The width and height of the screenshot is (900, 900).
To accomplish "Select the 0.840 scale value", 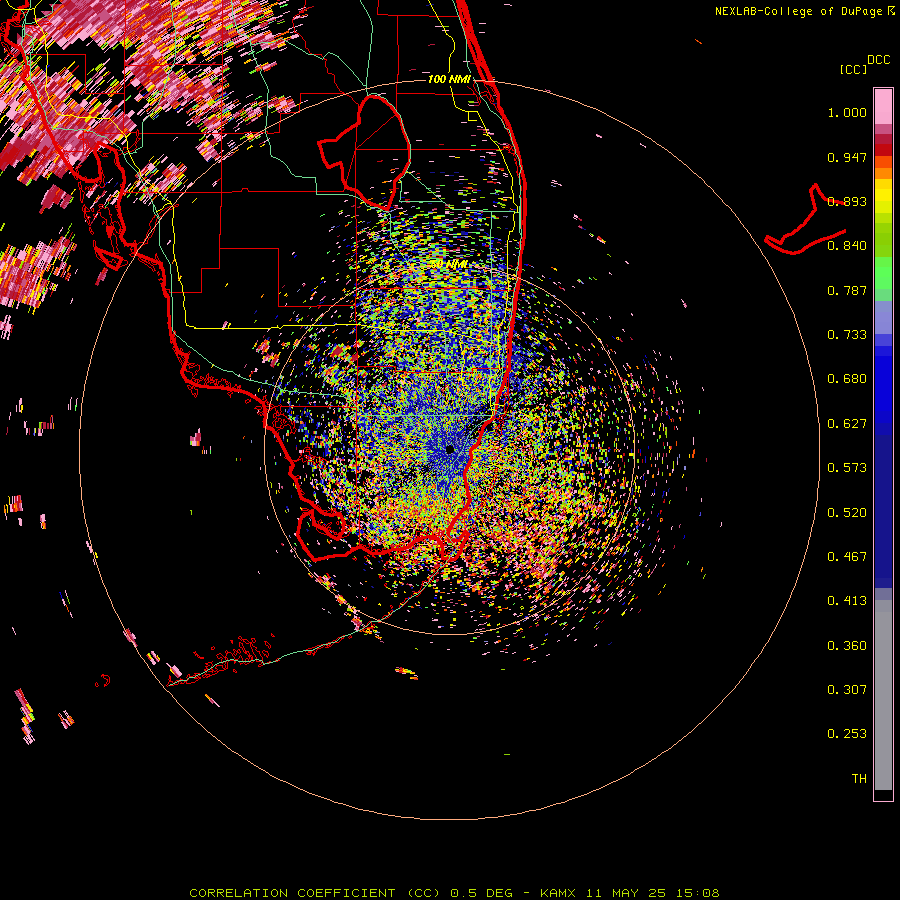I will point(847,246).
